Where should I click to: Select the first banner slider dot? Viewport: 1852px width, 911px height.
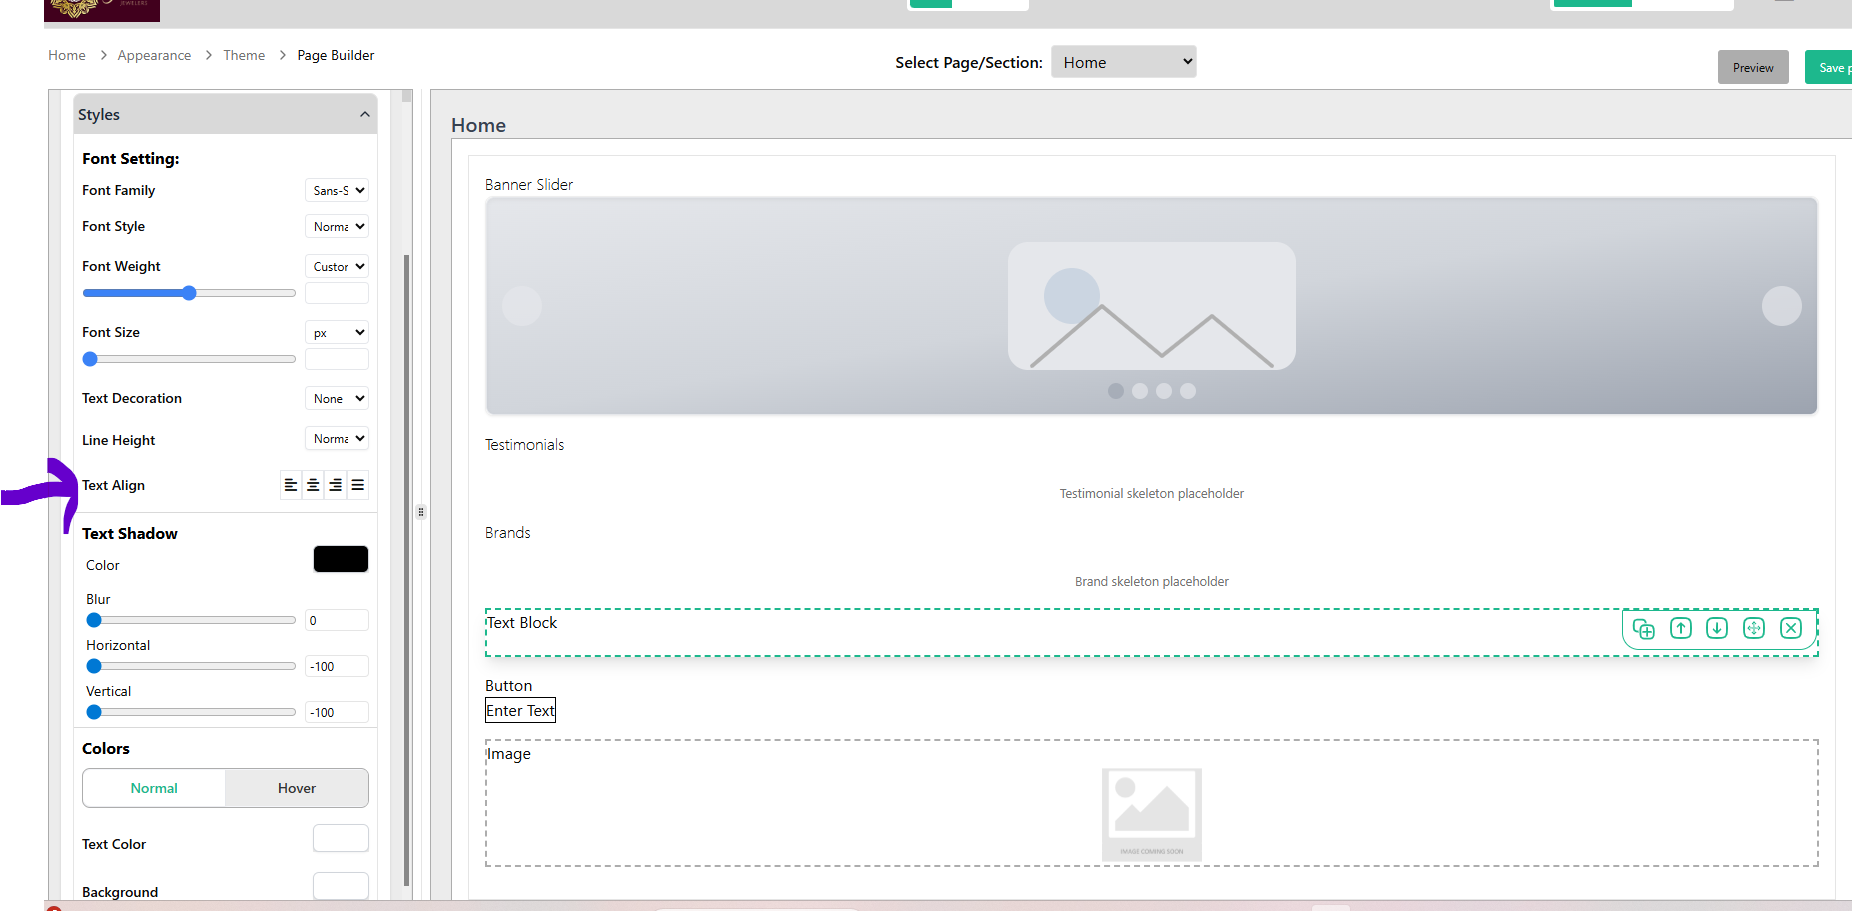point(1116,391)
